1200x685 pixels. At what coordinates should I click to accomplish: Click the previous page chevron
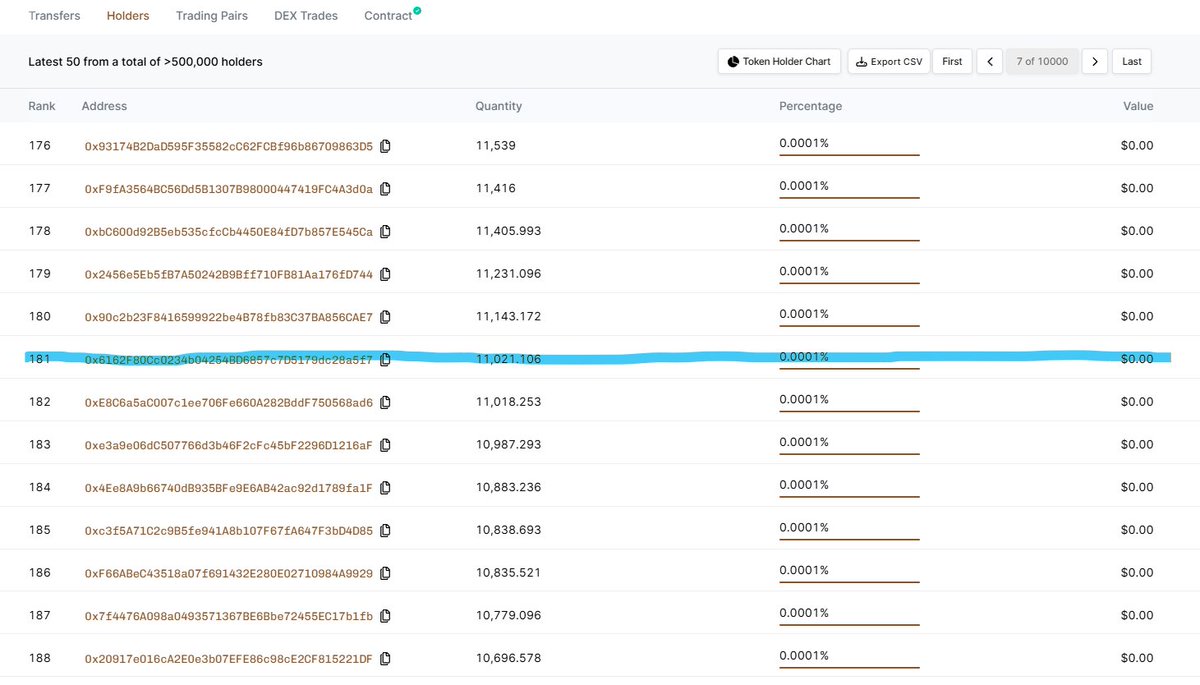990,61
